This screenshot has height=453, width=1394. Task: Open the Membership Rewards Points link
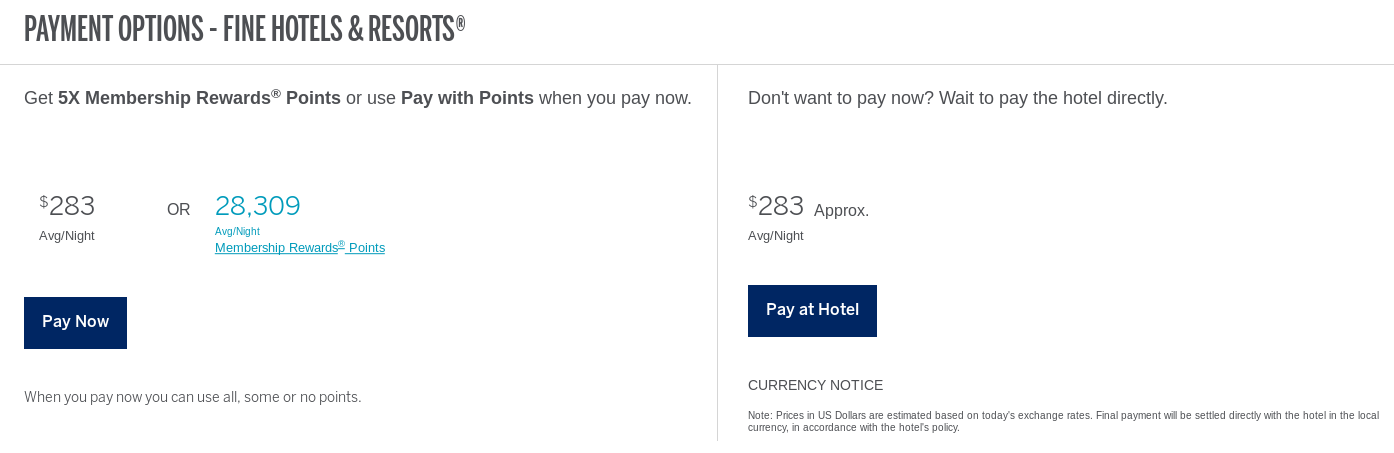tap(299, 248)
